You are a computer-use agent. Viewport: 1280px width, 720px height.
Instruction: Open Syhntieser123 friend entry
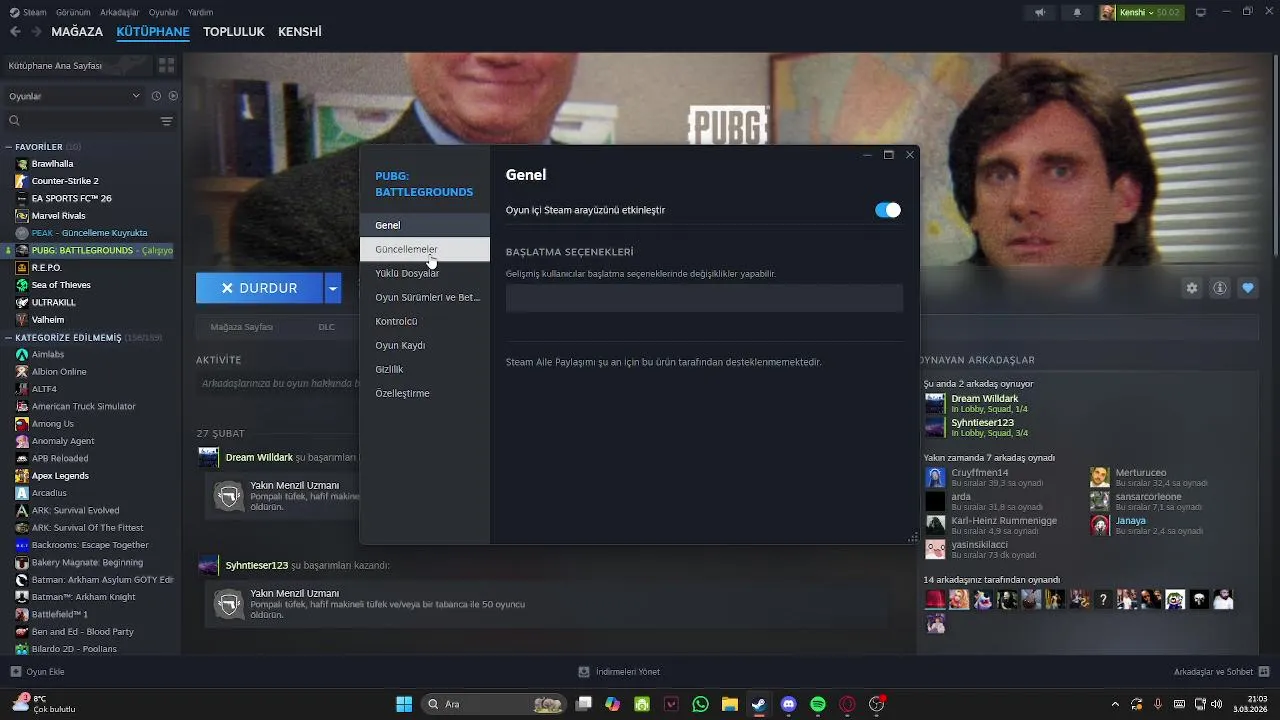click(982, 427)
